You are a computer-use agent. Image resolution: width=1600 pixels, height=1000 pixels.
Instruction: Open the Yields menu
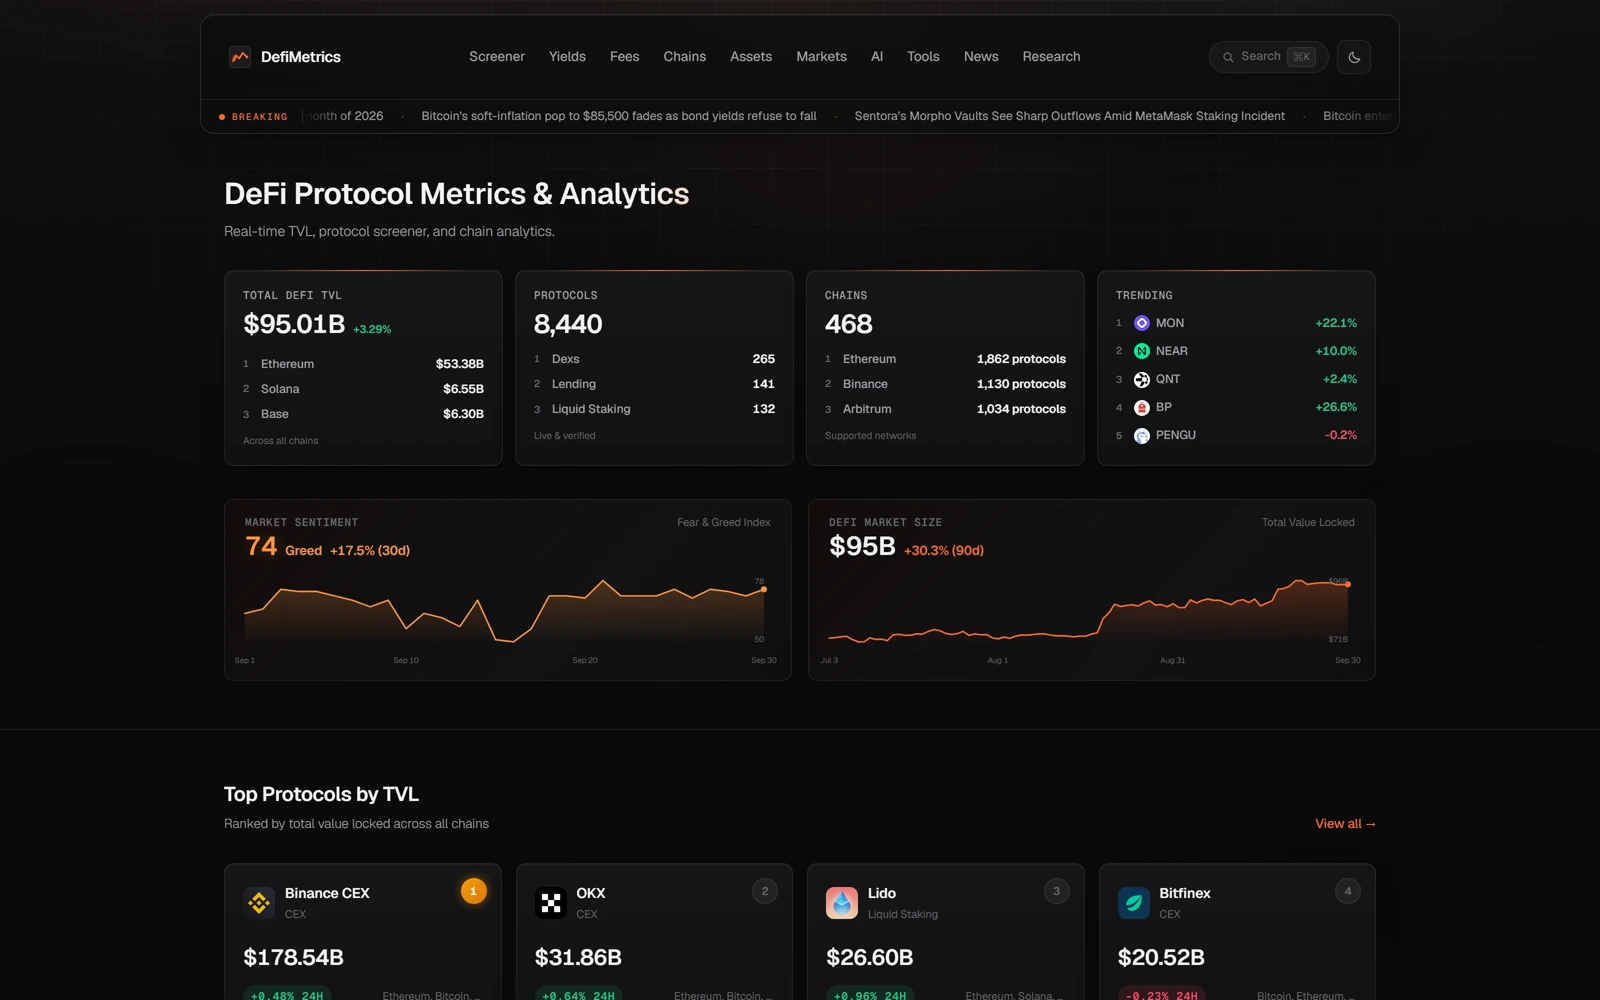tap(567, 57)
